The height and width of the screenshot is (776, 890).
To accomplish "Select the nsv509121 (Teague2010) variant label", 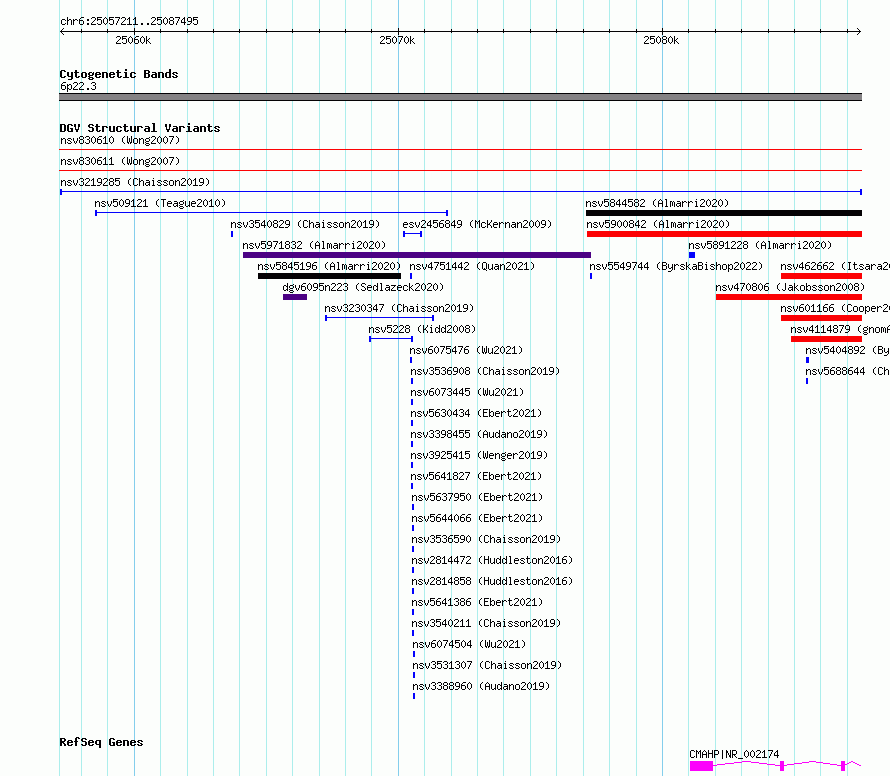I will coord(160,203).
